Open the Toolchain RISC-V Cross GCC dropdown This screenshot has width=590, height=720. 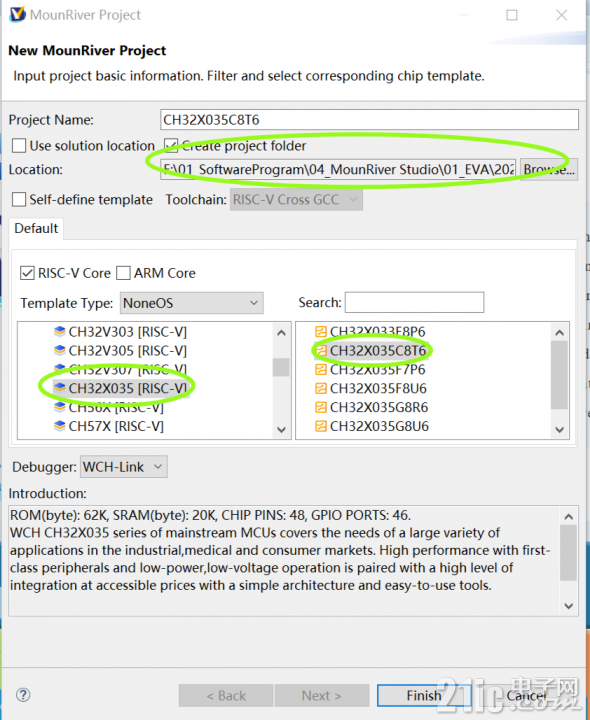point(296,200)
